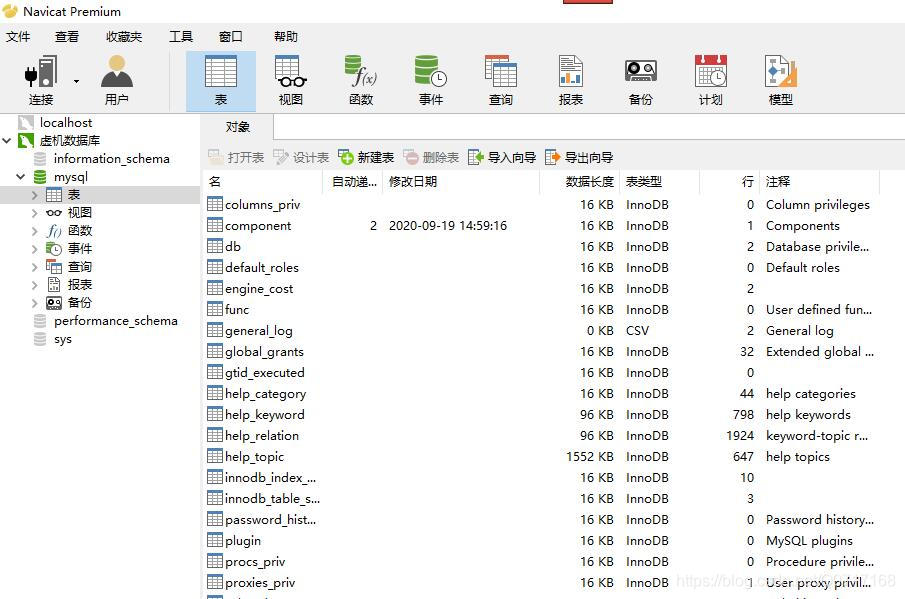Click the 查询 icon in tree
Viewport: 905px width, 599px height.
click(54, 267)
